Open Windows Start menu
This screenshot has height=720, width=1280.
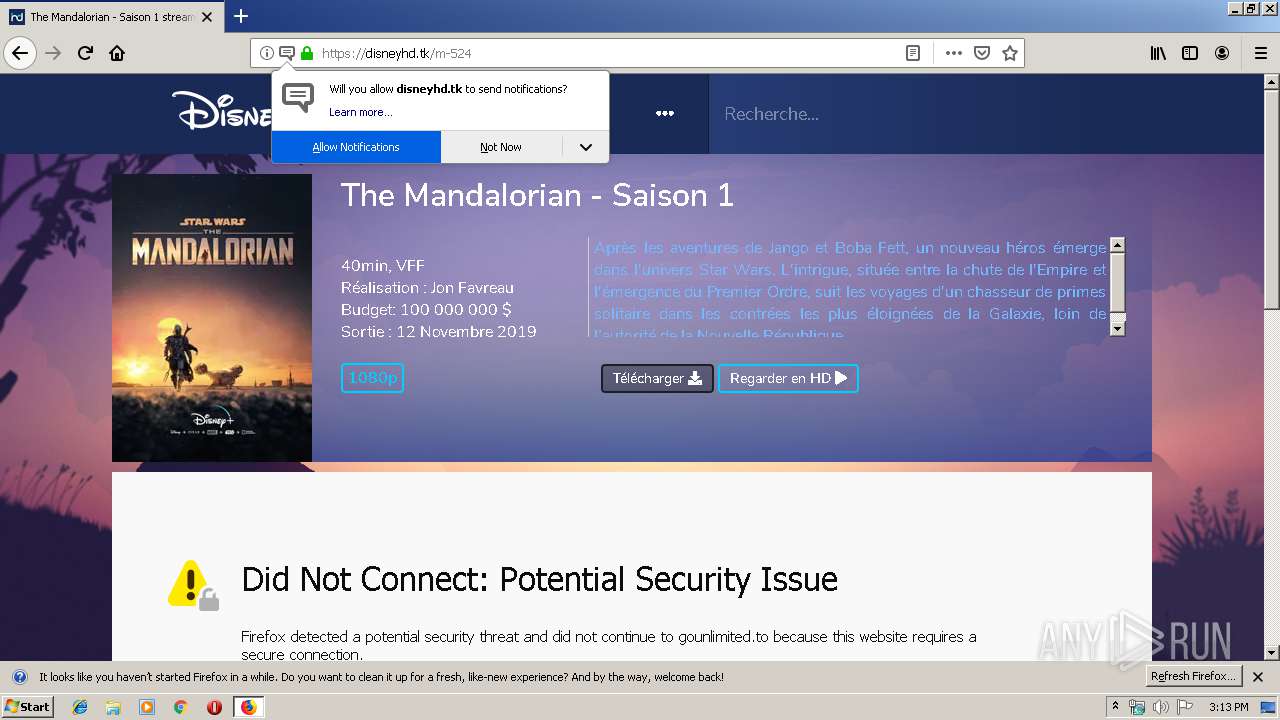(27, 706)
